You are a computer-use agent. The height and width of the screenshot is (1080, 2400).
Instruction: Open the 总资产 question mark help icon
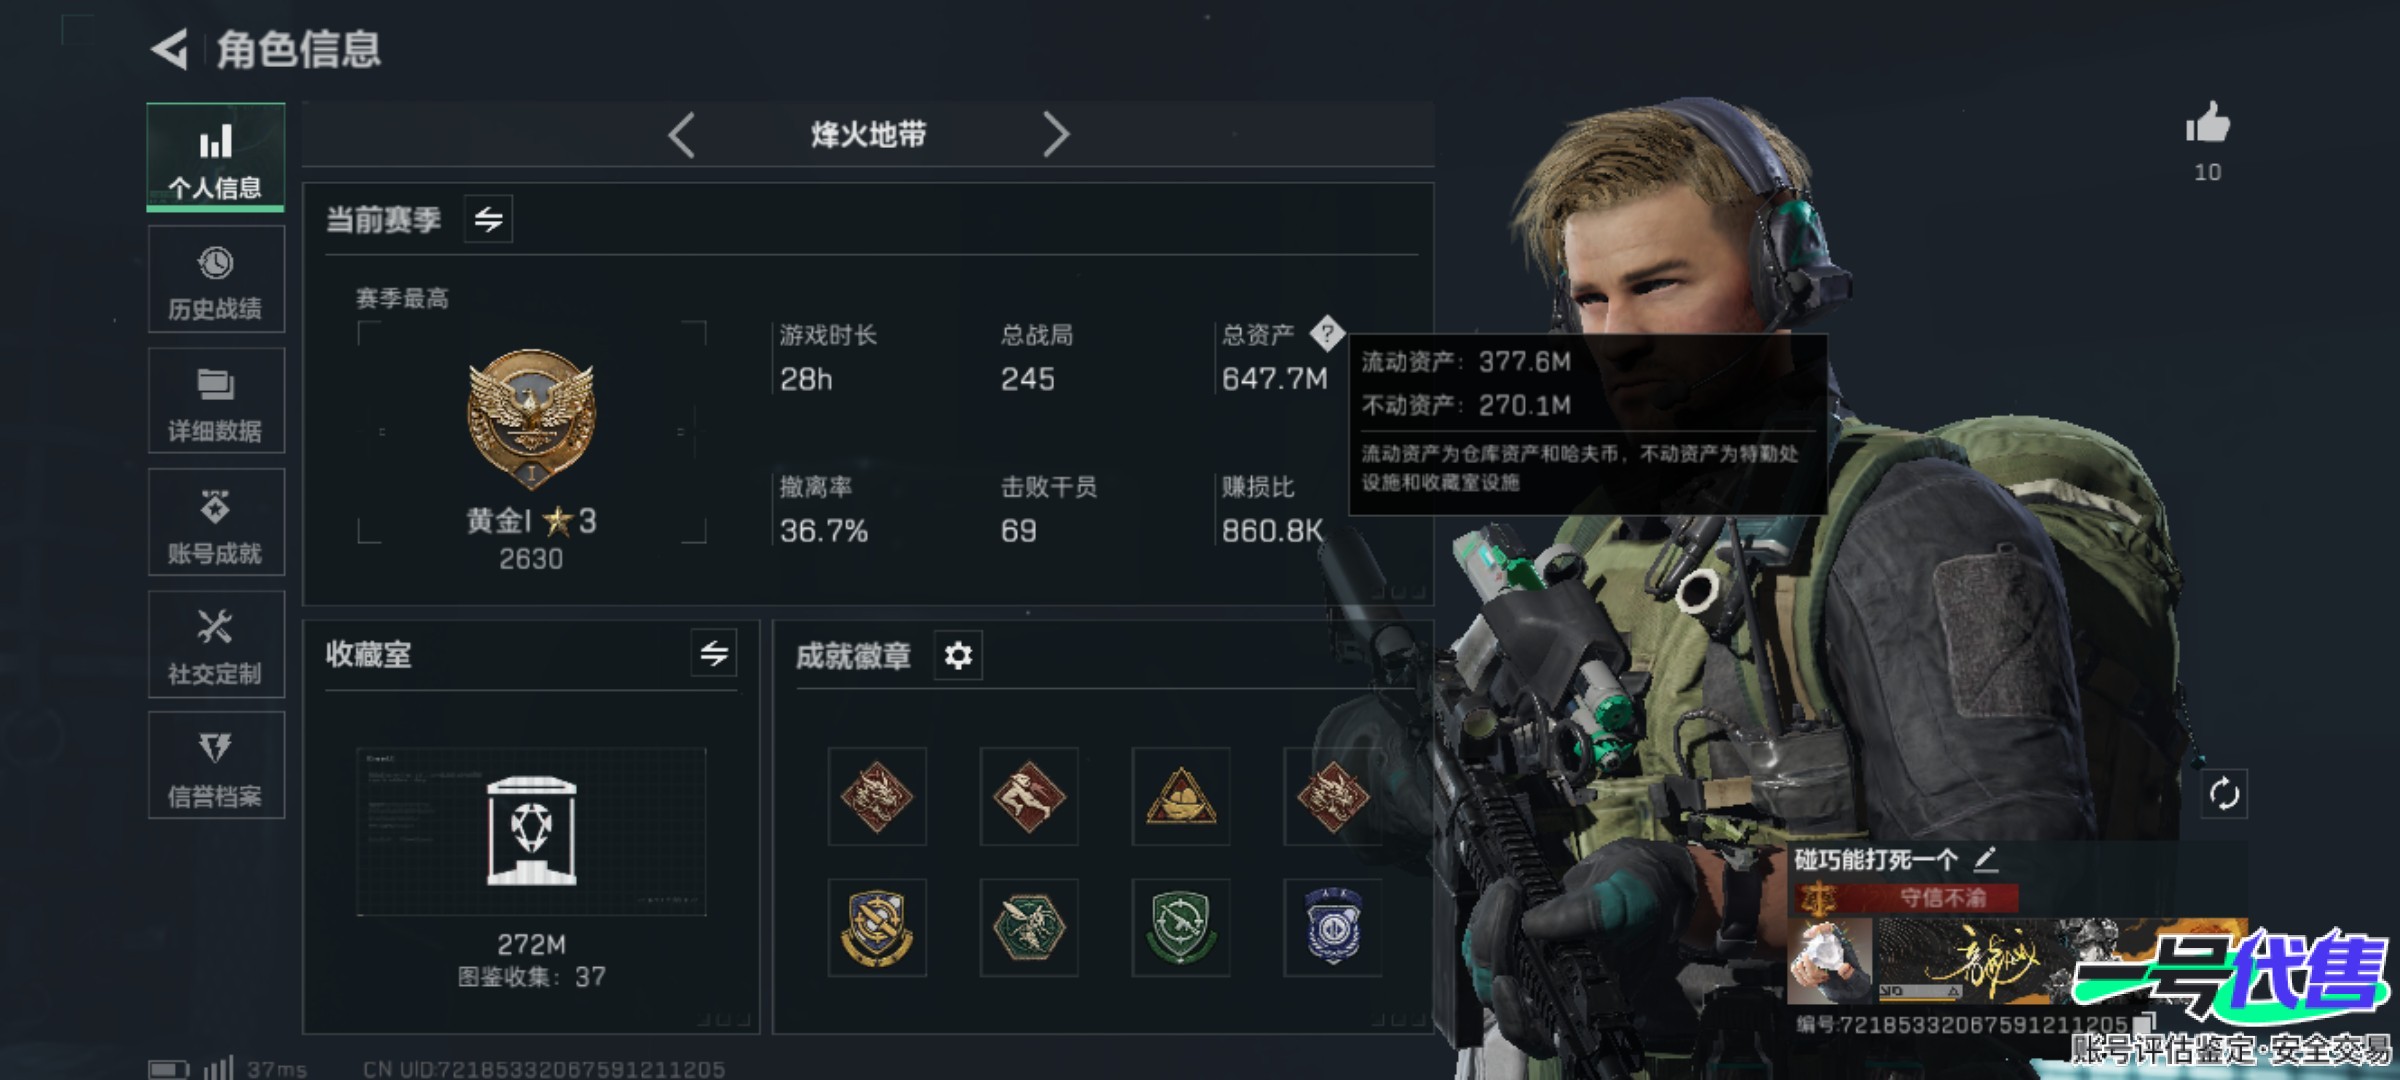coord(1327,333)
